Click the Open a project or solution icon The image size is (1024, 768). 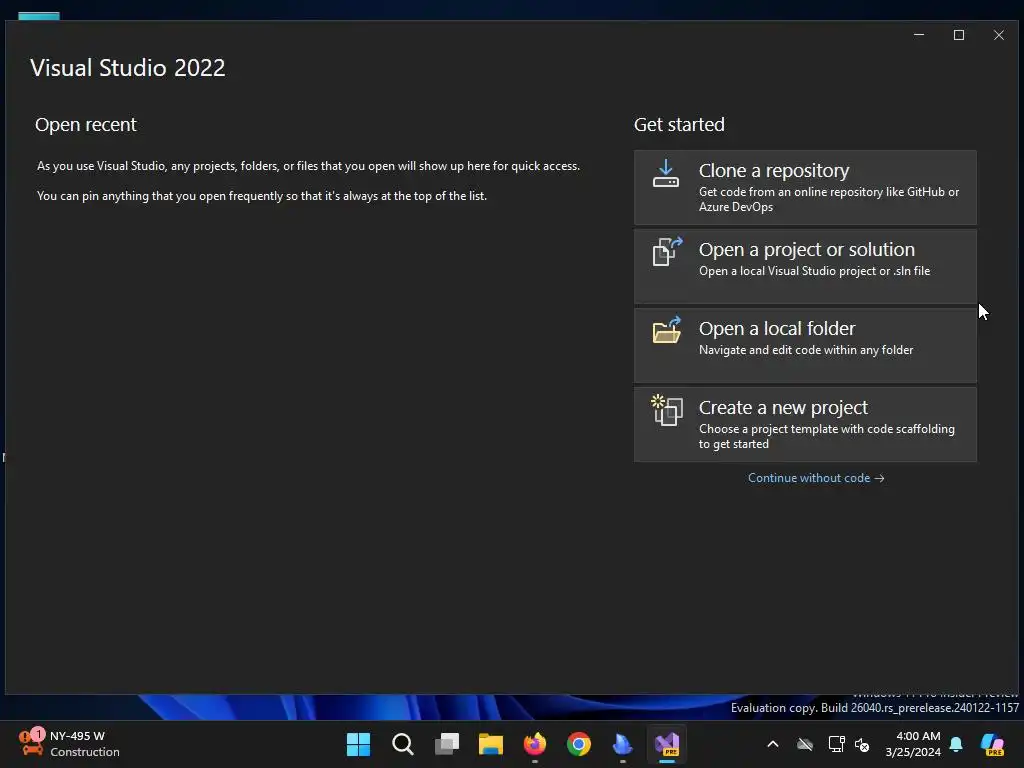point(667,251)
